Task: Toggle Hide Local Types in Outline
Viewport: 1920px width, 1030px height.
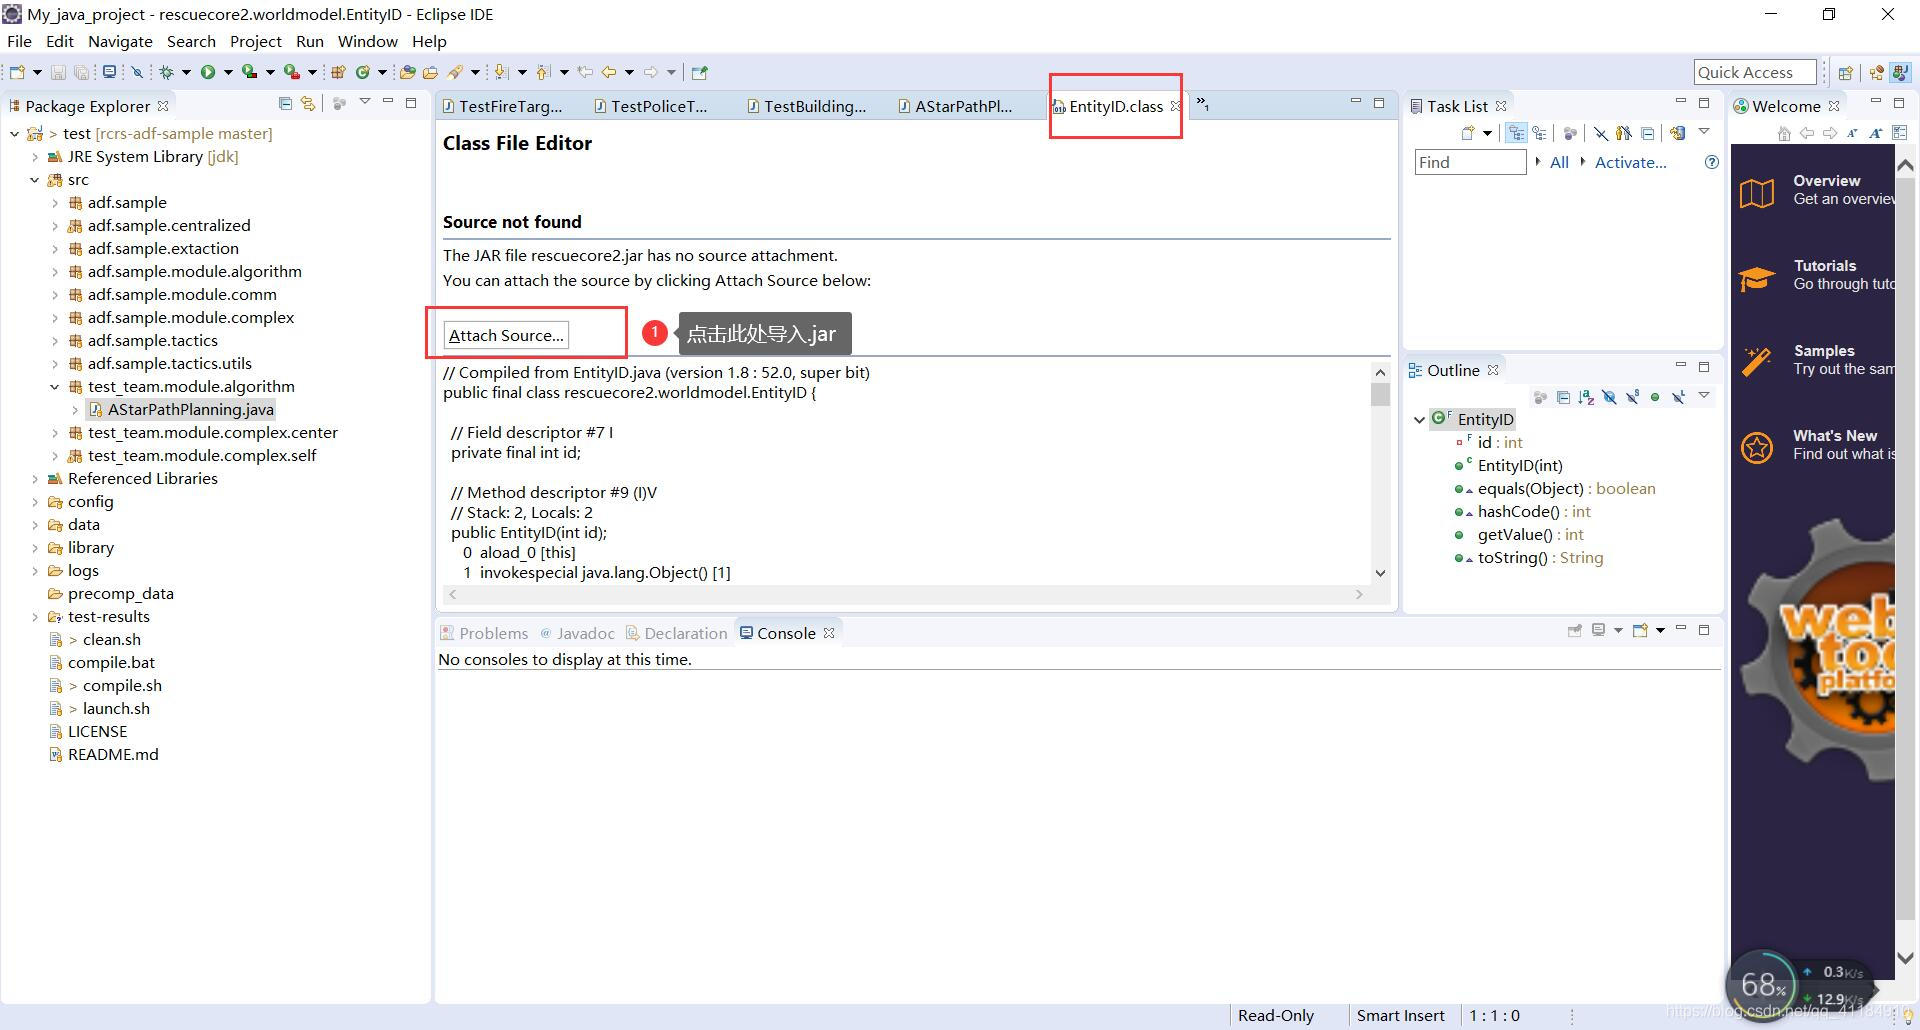Action: pyautogui.click(x=1678, y=397)
